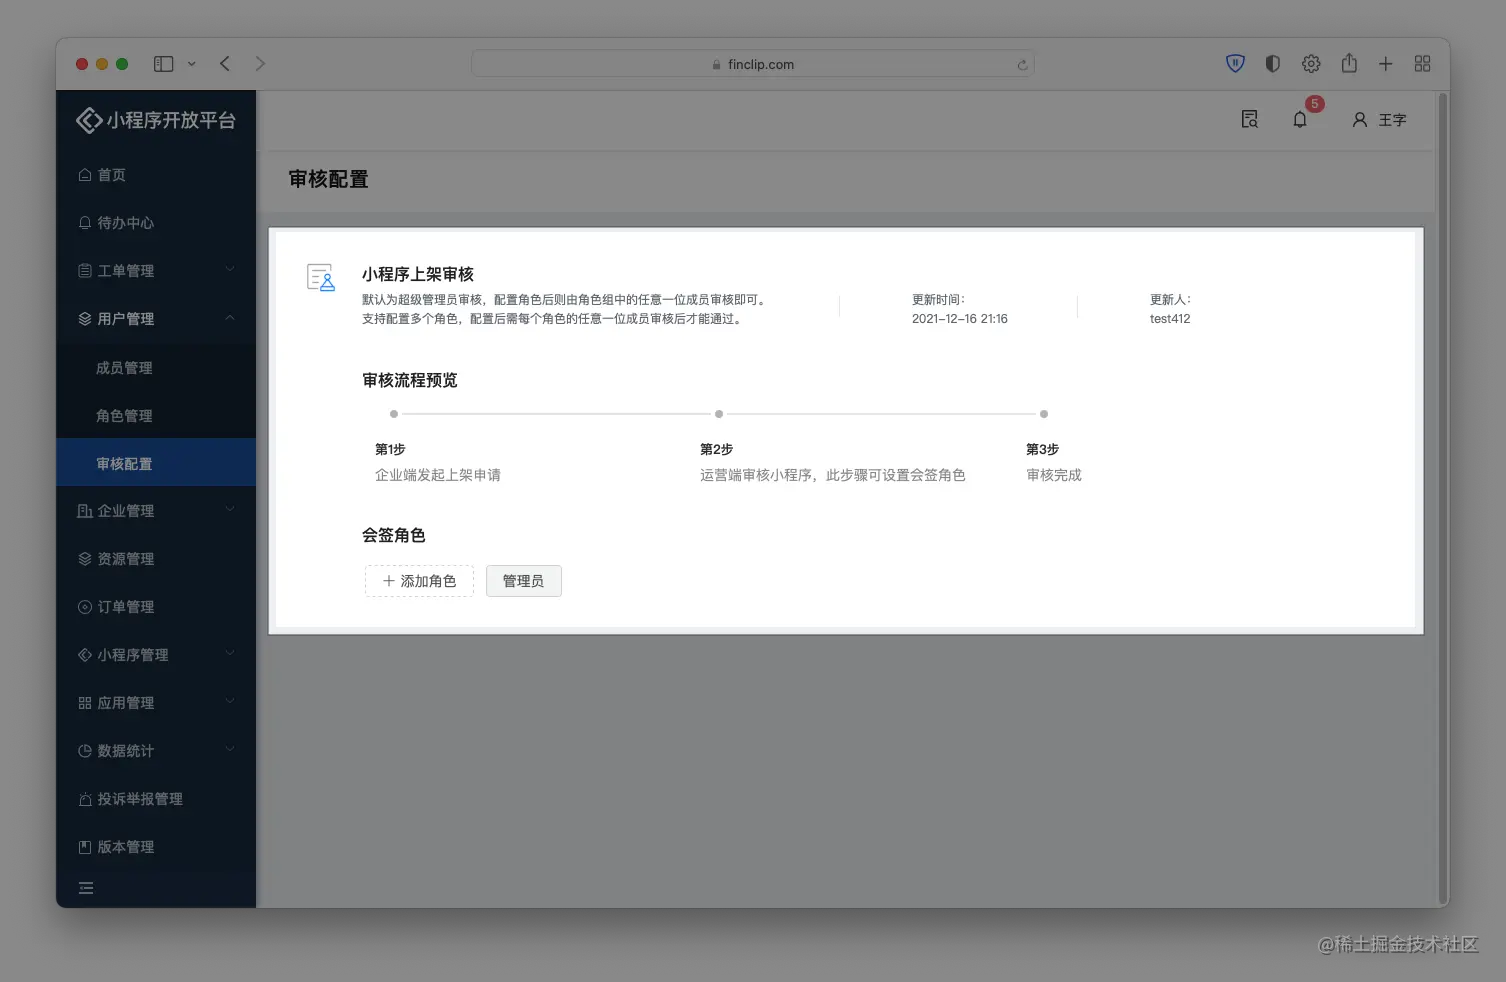Open 资源管理 in the sidebar

(x=156, y=559)
